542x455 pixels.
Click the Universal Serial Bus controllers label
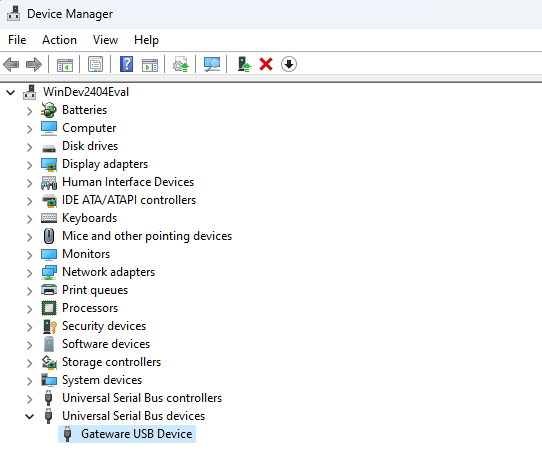[142, 398]
